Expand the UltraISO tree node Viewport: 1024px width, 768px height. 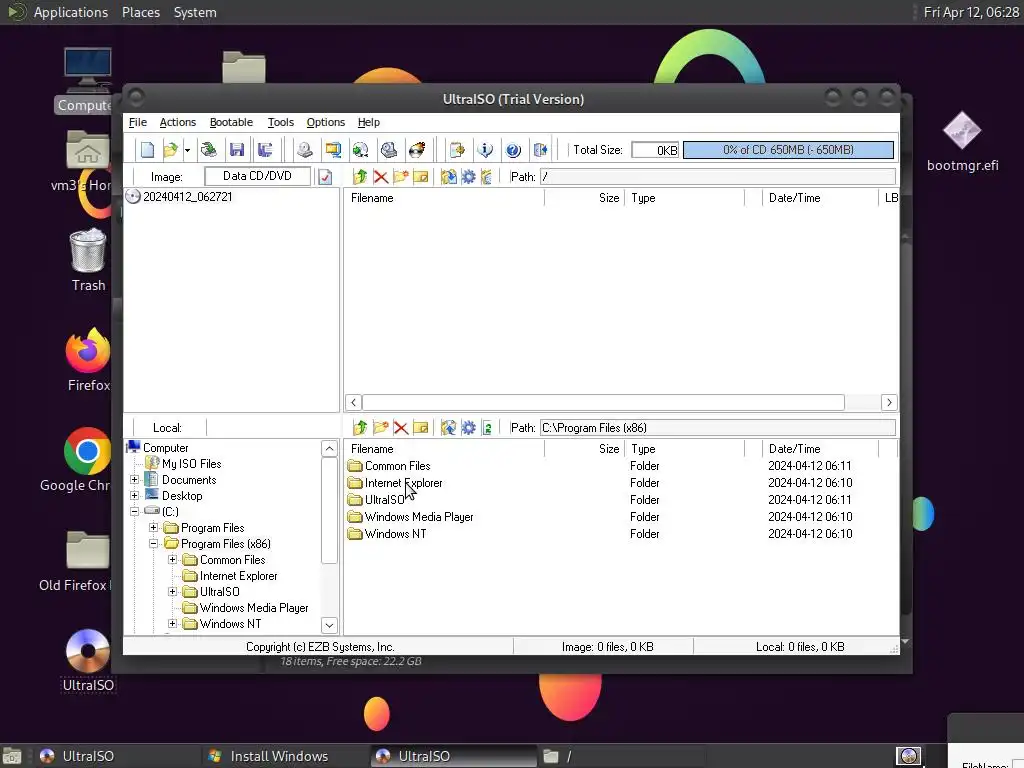(172, 592)
